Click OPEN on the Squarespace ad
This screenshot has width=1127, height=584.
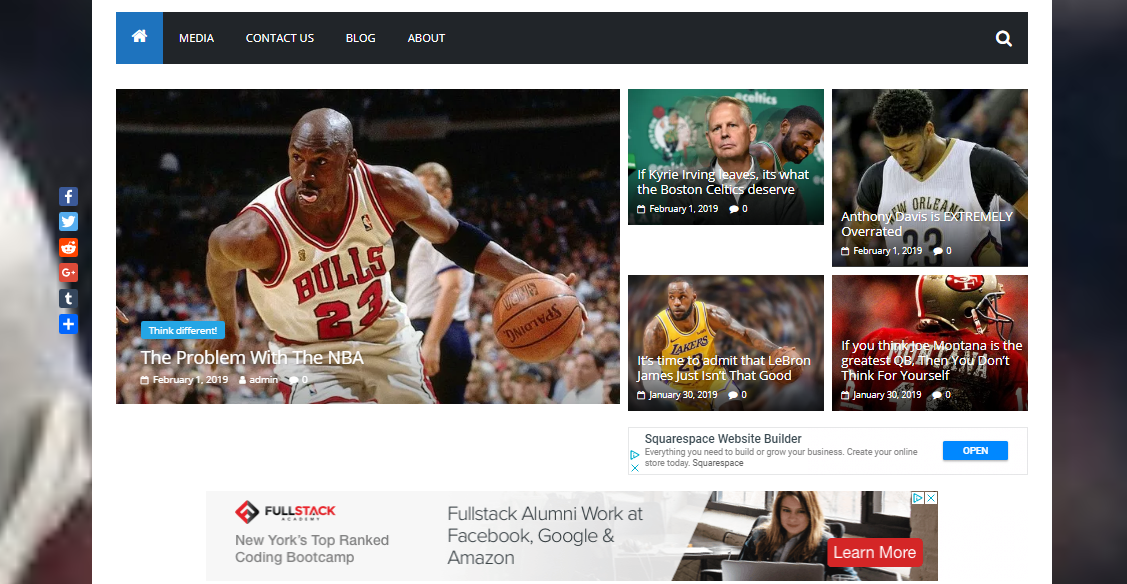click(975, 450)
